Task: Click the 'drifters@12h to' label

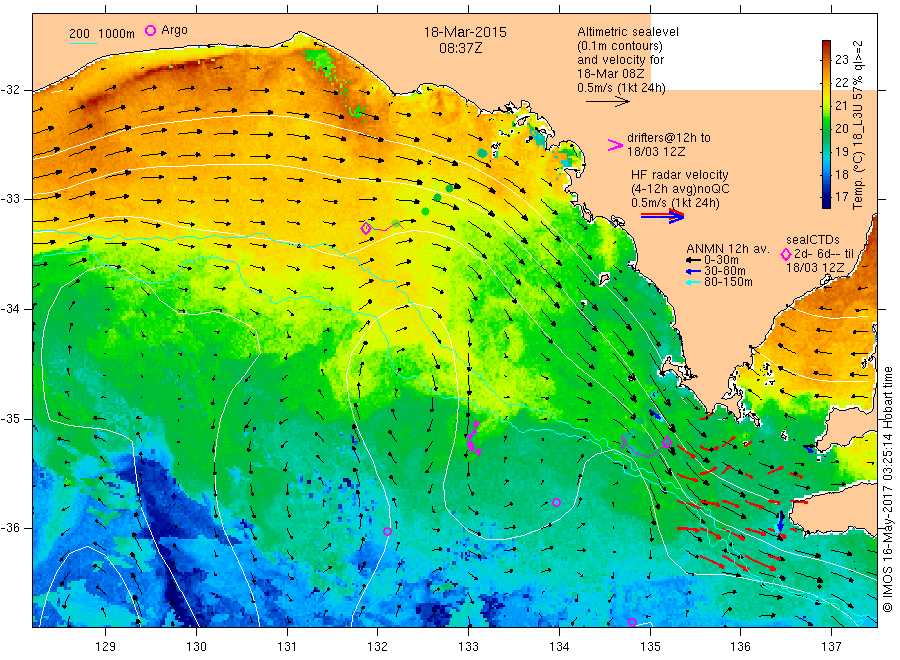Action: click(x=669, y=138)
